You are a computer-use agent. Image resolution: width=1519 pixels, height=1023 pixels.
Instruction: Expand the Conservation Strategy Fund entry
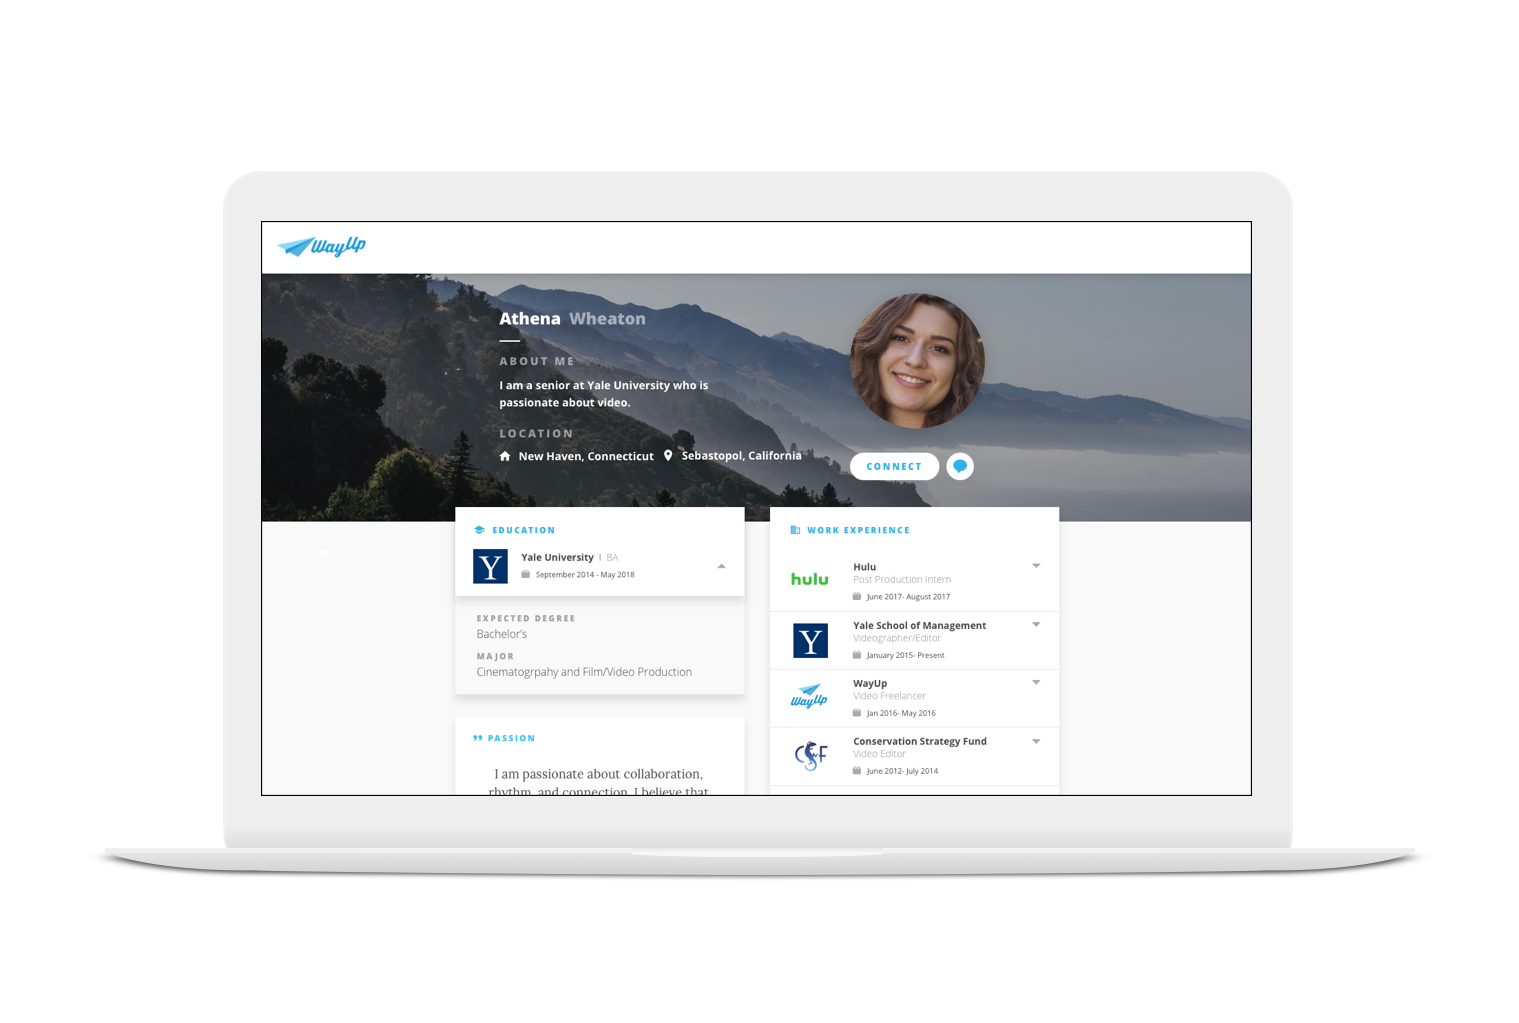pyautogui.click(x=1035, y=740)
